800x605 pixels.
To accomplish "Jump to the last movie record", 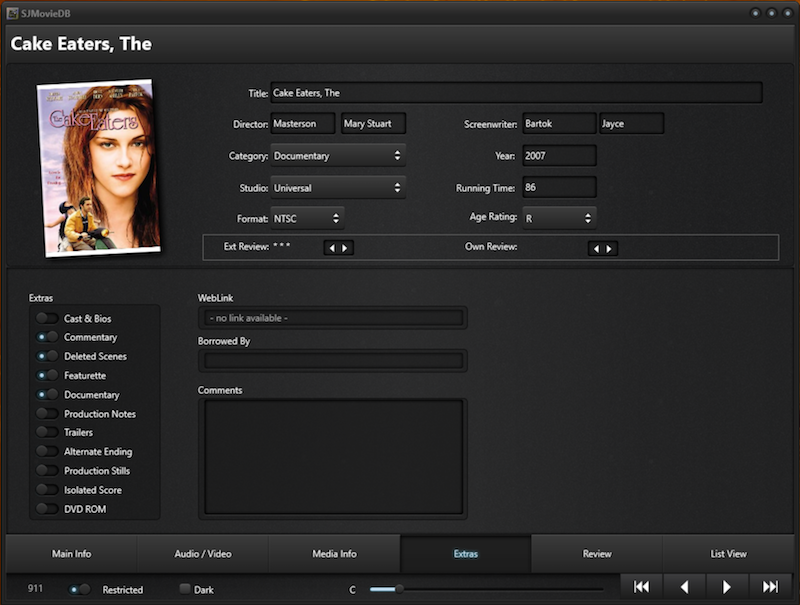I will (770, 587).
